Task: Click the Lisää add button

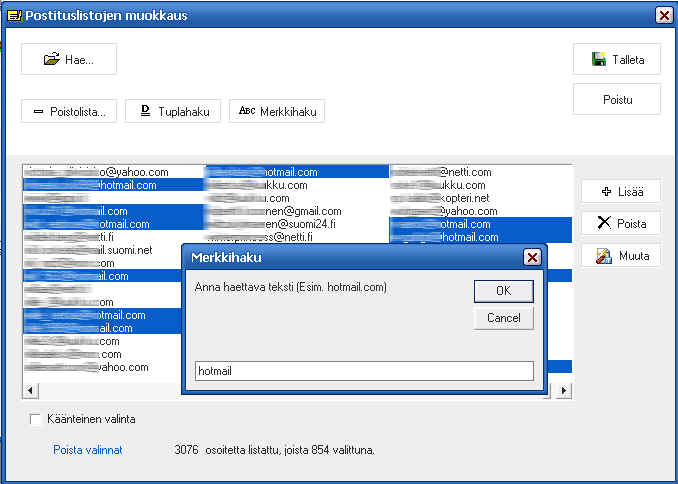Action: [x=620, y=192]
